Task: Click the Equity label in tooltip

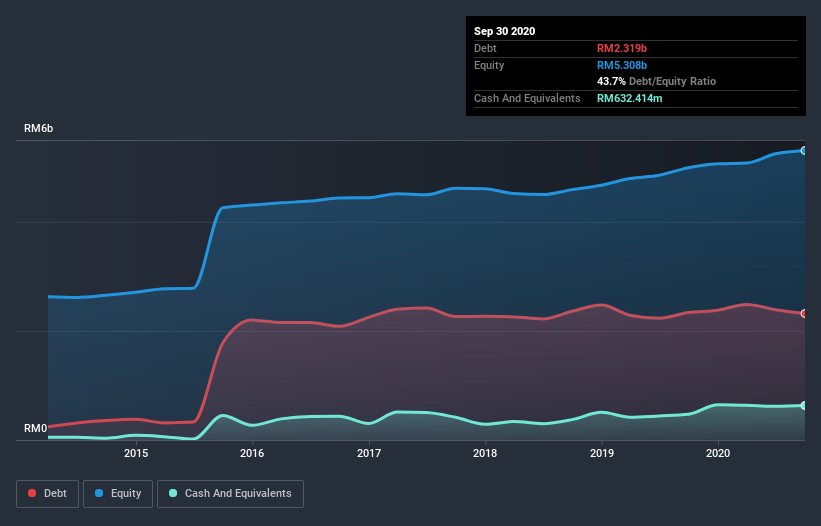Action: tap(489, 65)
